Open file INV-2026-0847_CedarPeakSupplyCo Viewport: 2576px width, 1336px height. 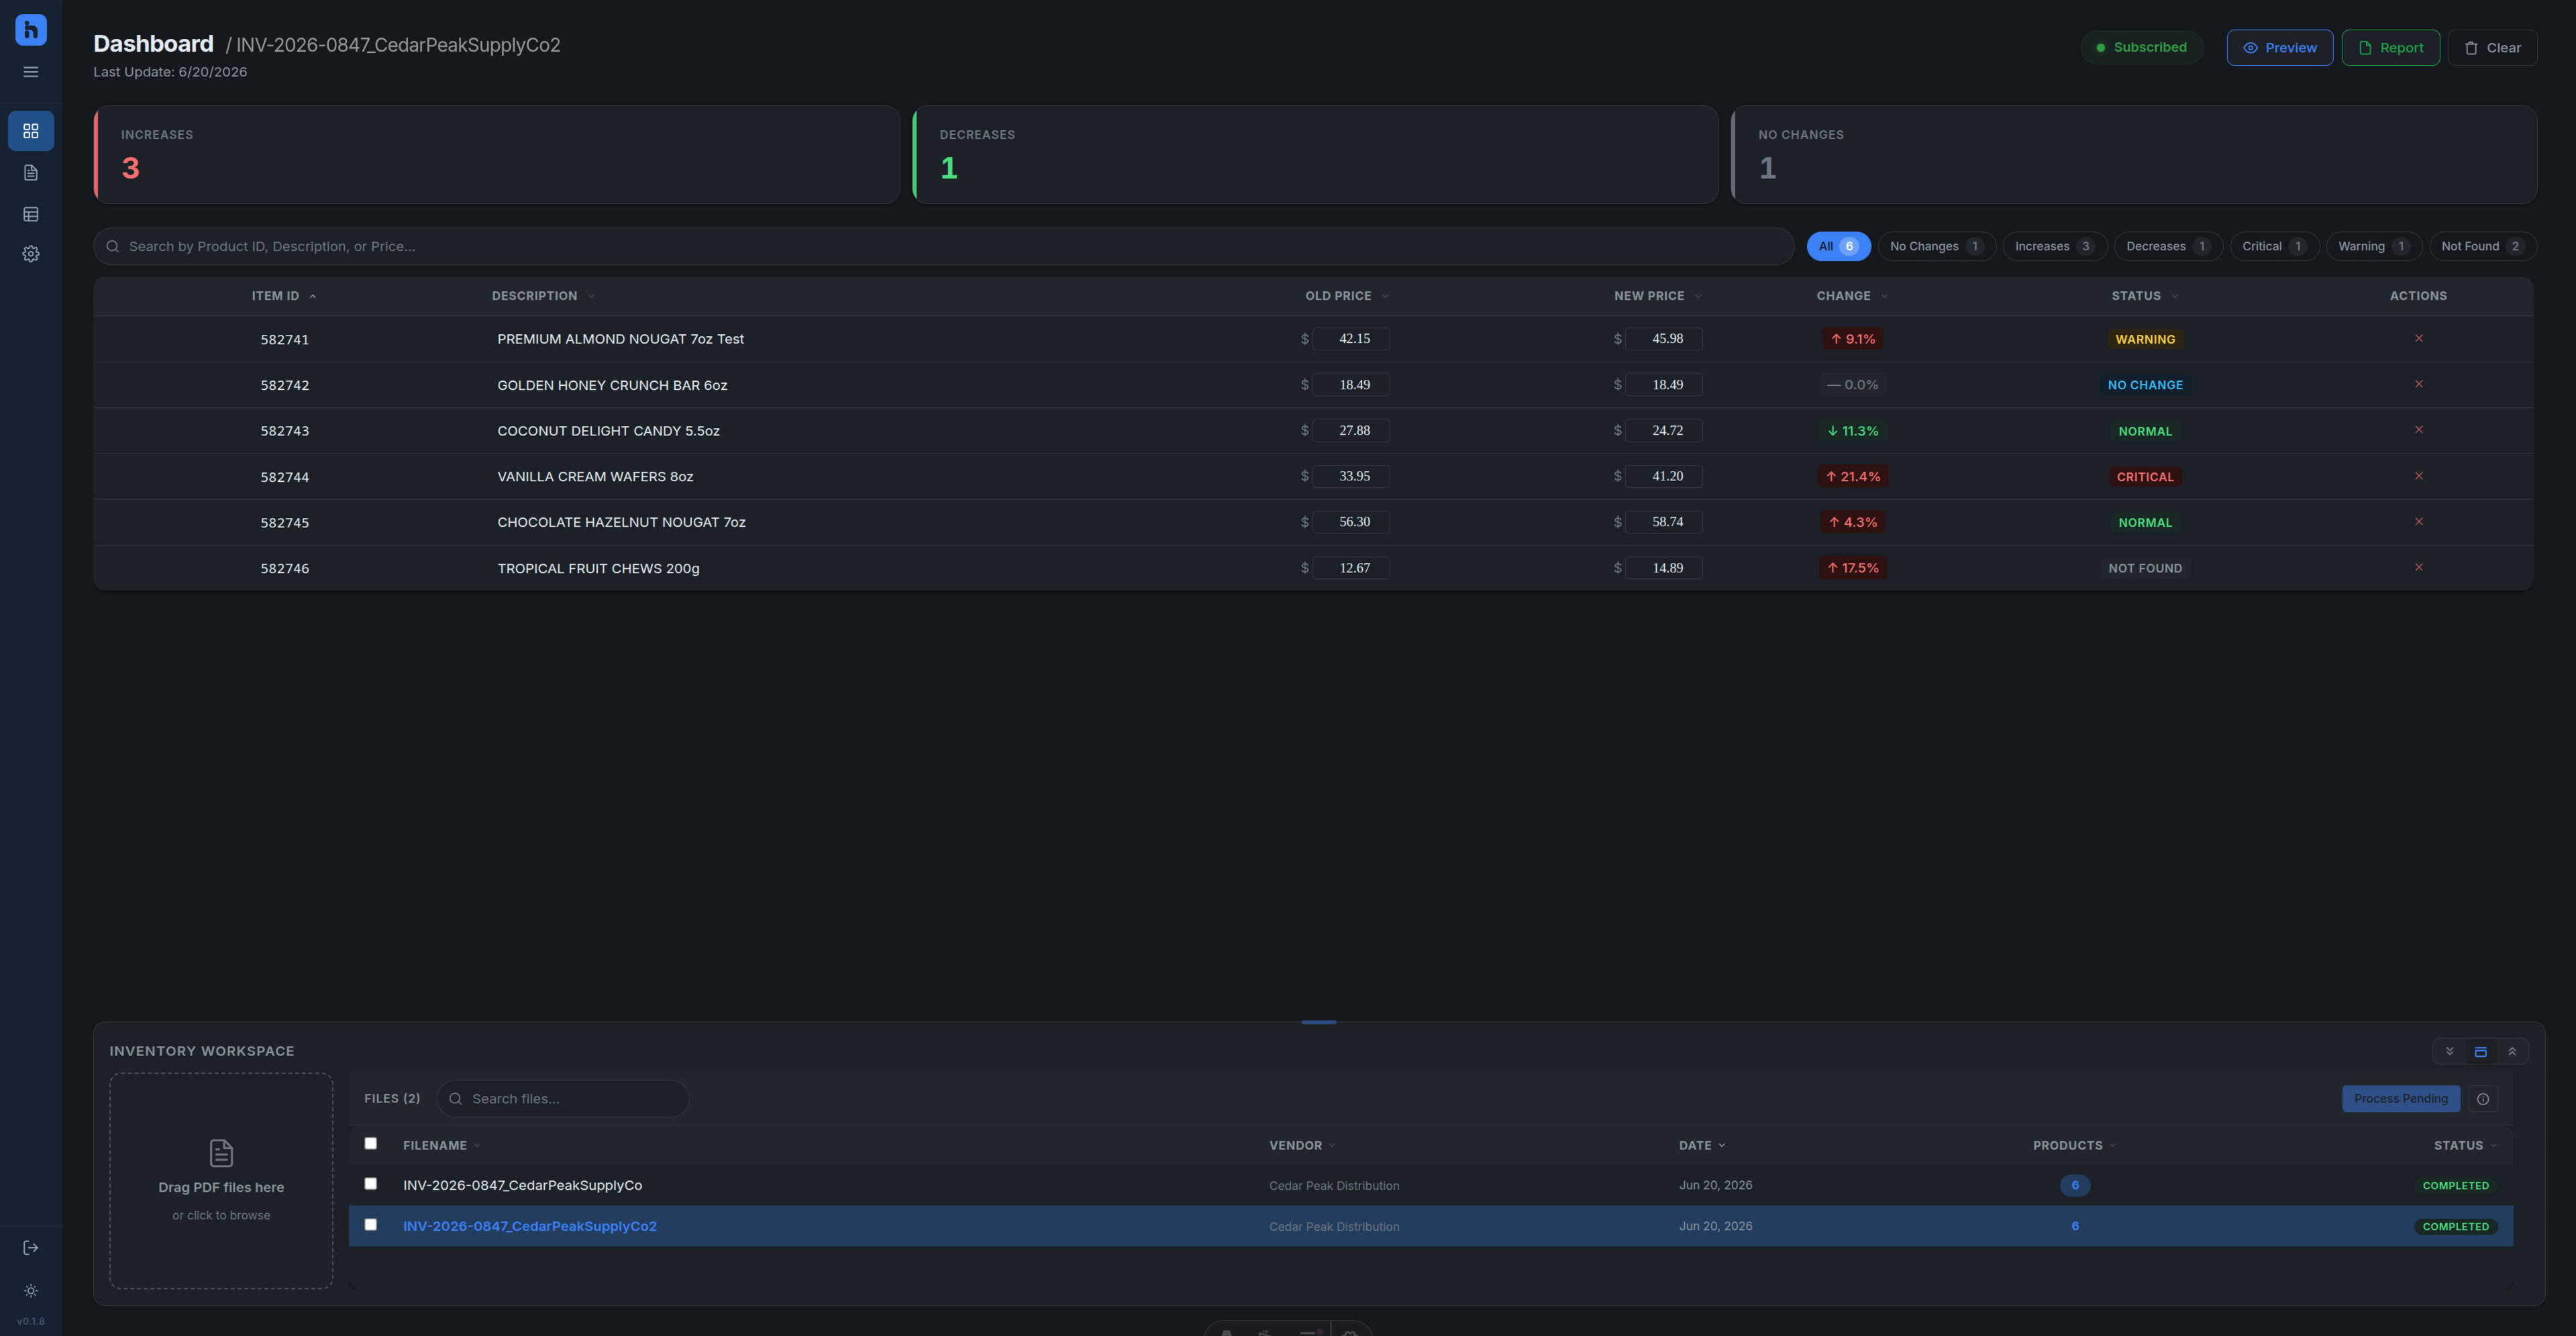[522, 1185]
